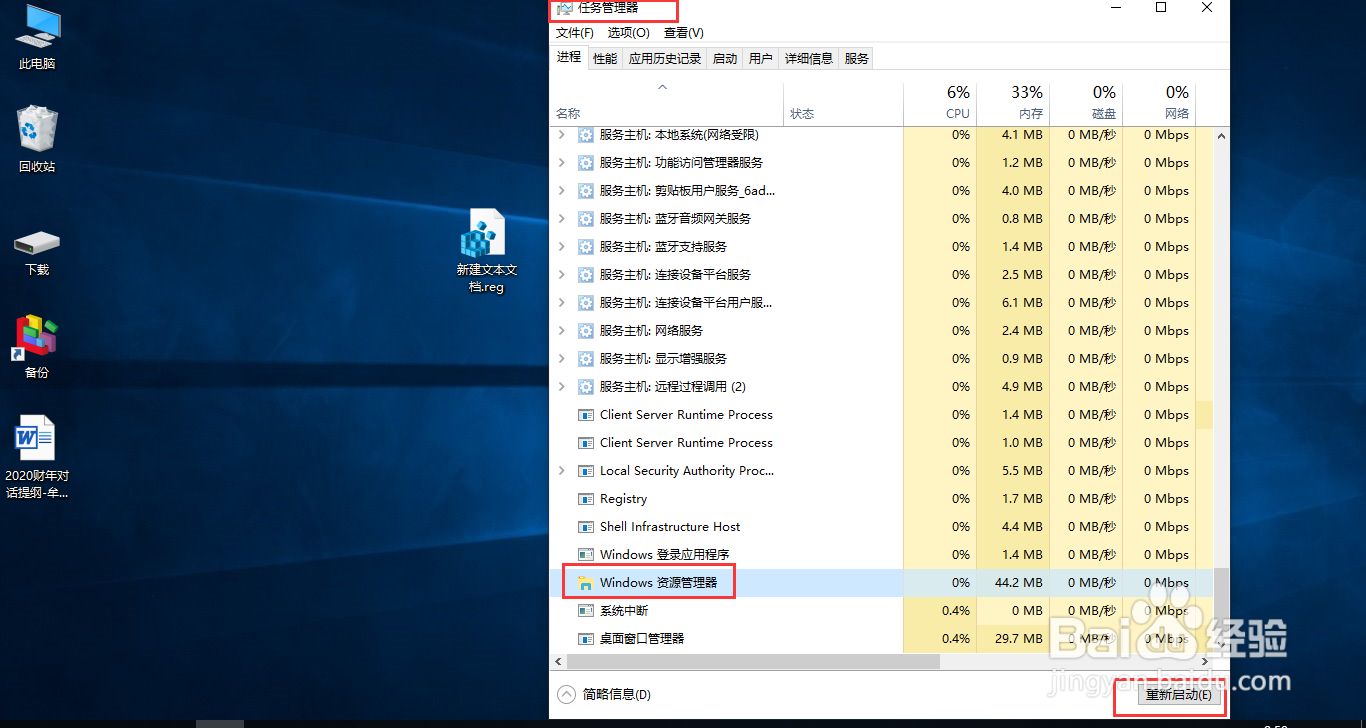This screenshot has width=1366, height=728.
Task: Click gear icon of 服务主机: 剪贴板用户服务
Action: (x=586, y=191)
